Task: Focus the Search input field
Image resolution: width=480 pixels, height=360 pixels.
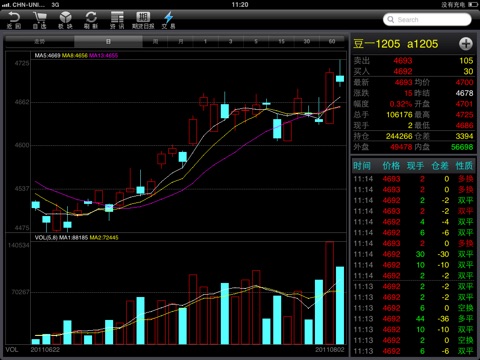Action: (x=427, y=19)
